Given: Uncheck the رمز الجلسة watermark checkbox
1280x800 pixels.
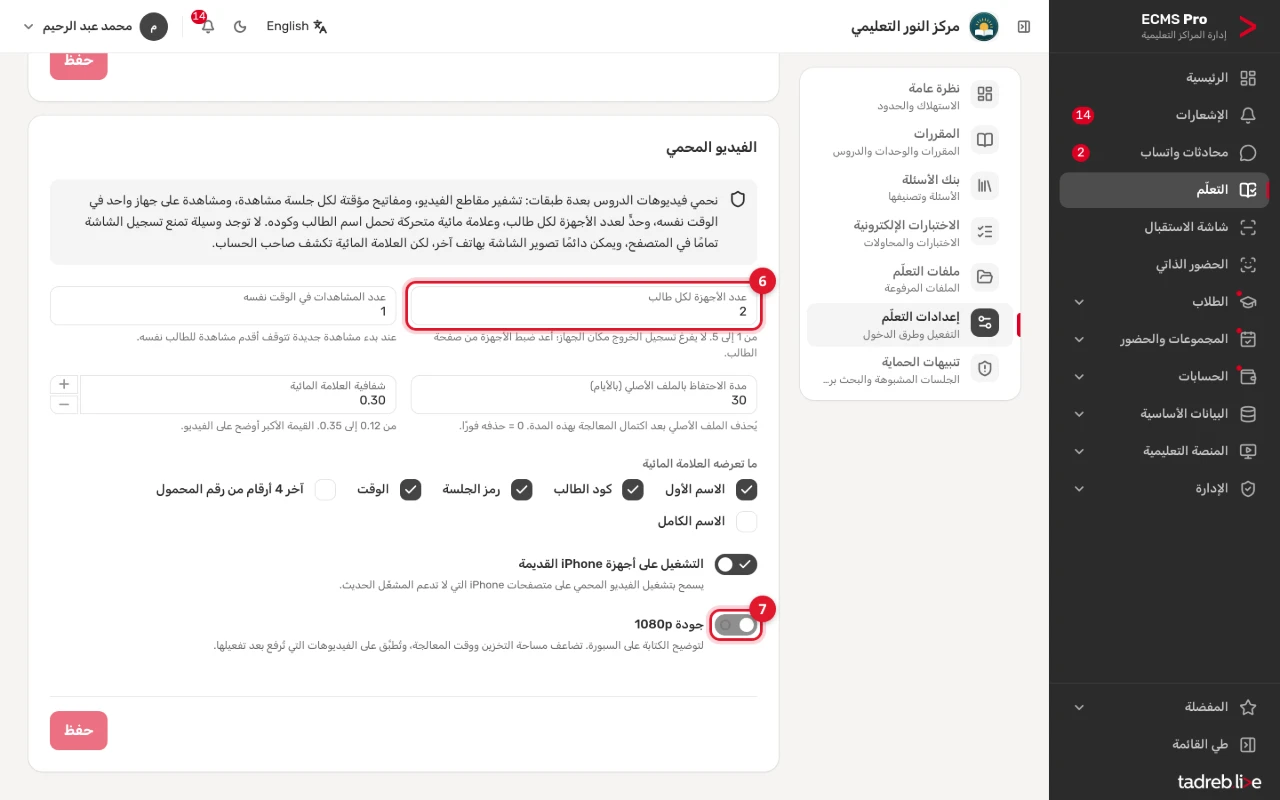Looking at the screenshot, I should pos(521,490).
